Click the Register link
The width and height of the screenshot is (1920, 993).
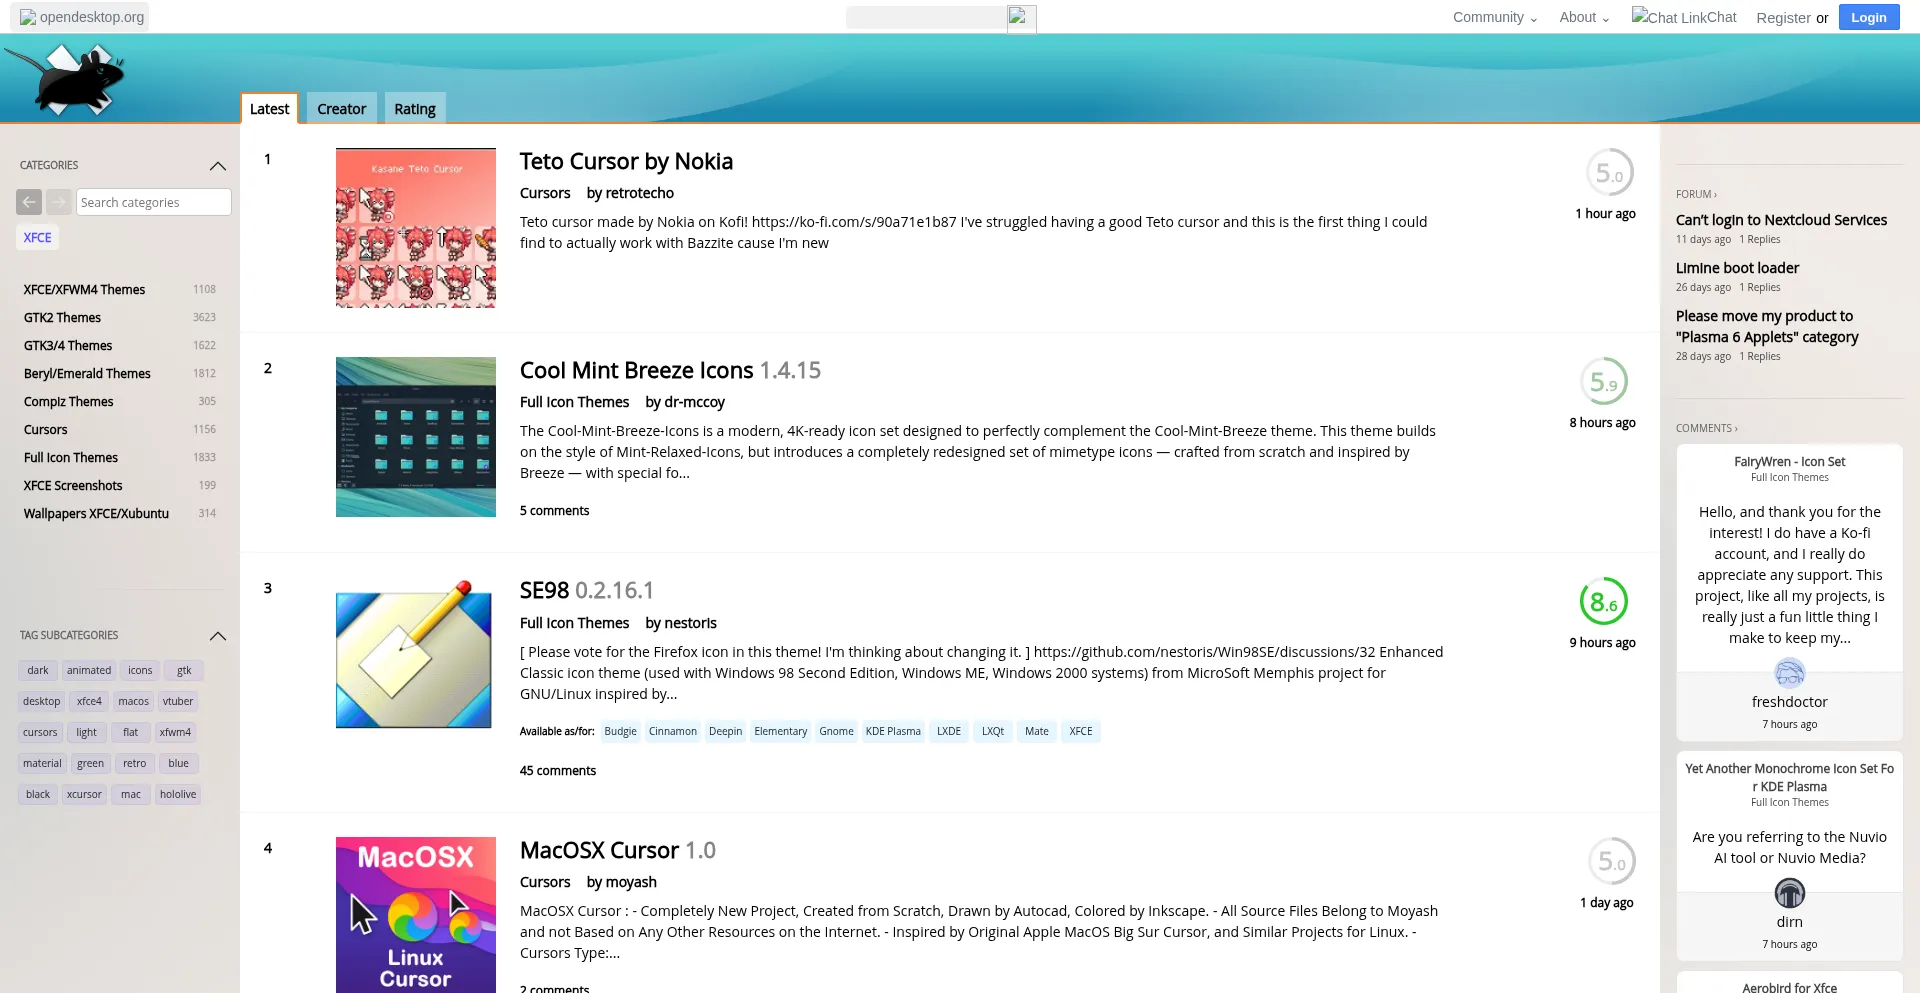click(1783, 17)
